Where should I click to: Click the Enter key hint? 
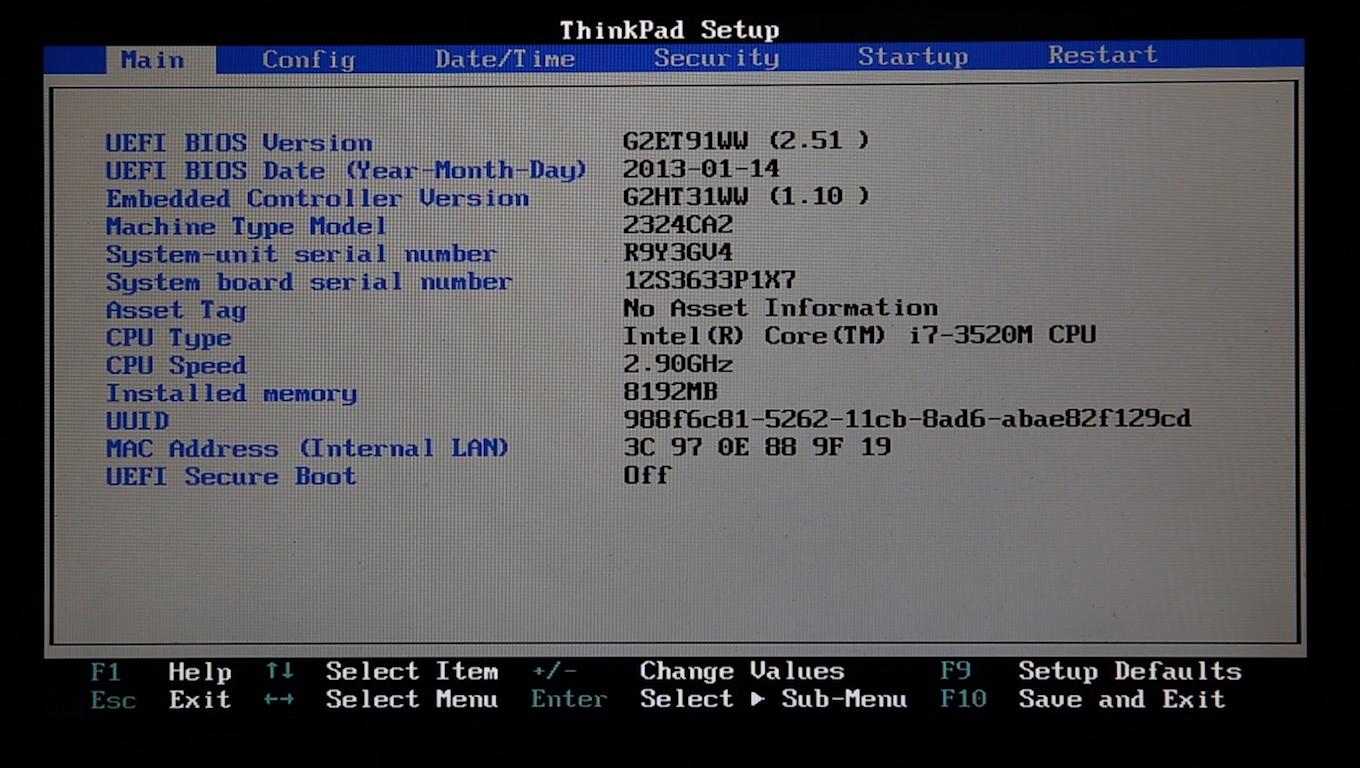point(569,699)
